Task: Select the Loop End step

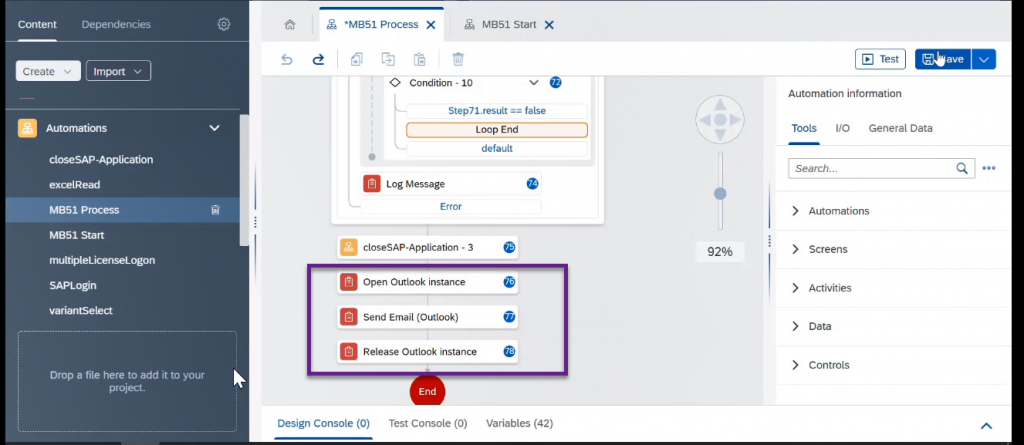Action: pos(497,129)
